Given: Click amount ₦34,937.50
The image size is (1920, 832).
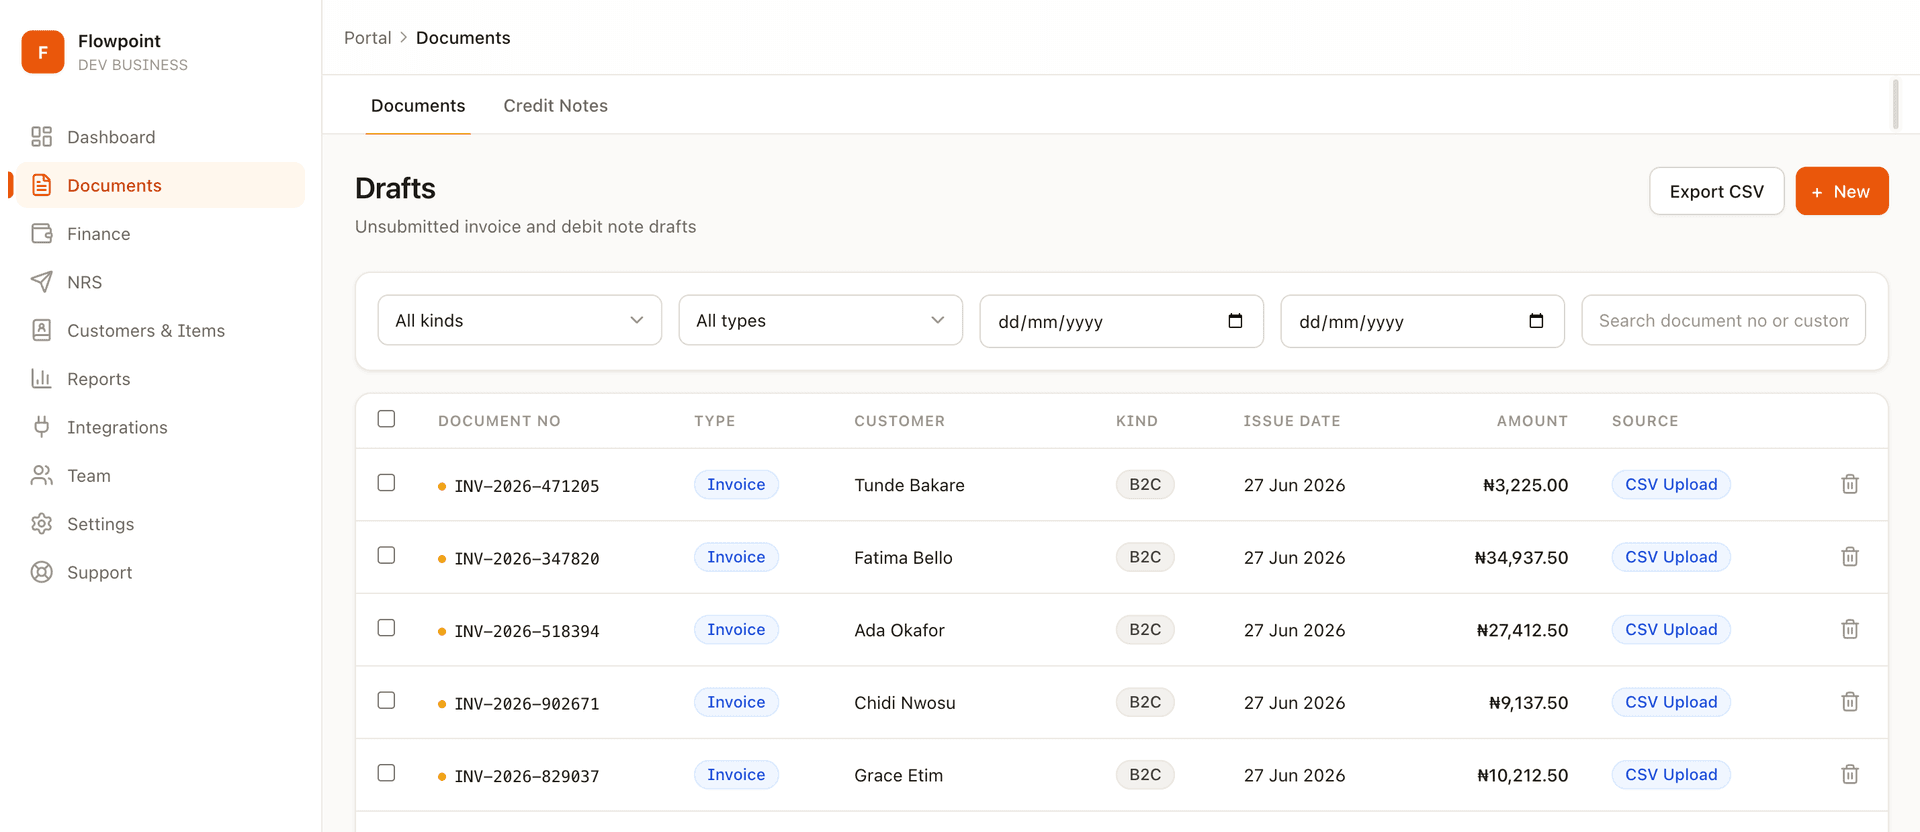Looking at the screenshot, I should pyautogui.click(x=1521, y=558).
